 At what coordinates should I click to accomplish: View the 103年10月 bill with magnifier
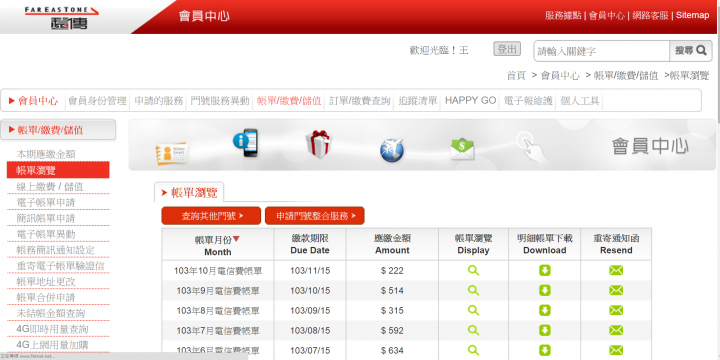click(473, 270)
